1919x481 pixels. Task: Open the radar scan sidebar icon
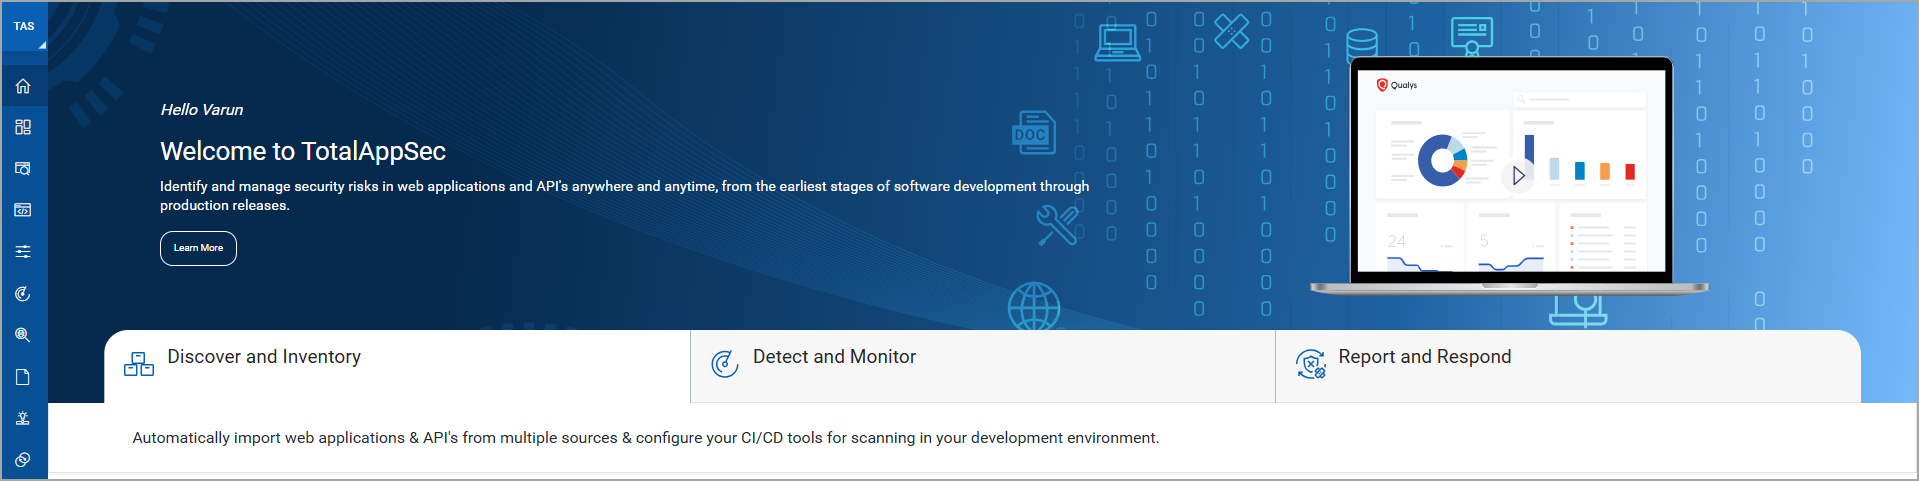[23, 294]
